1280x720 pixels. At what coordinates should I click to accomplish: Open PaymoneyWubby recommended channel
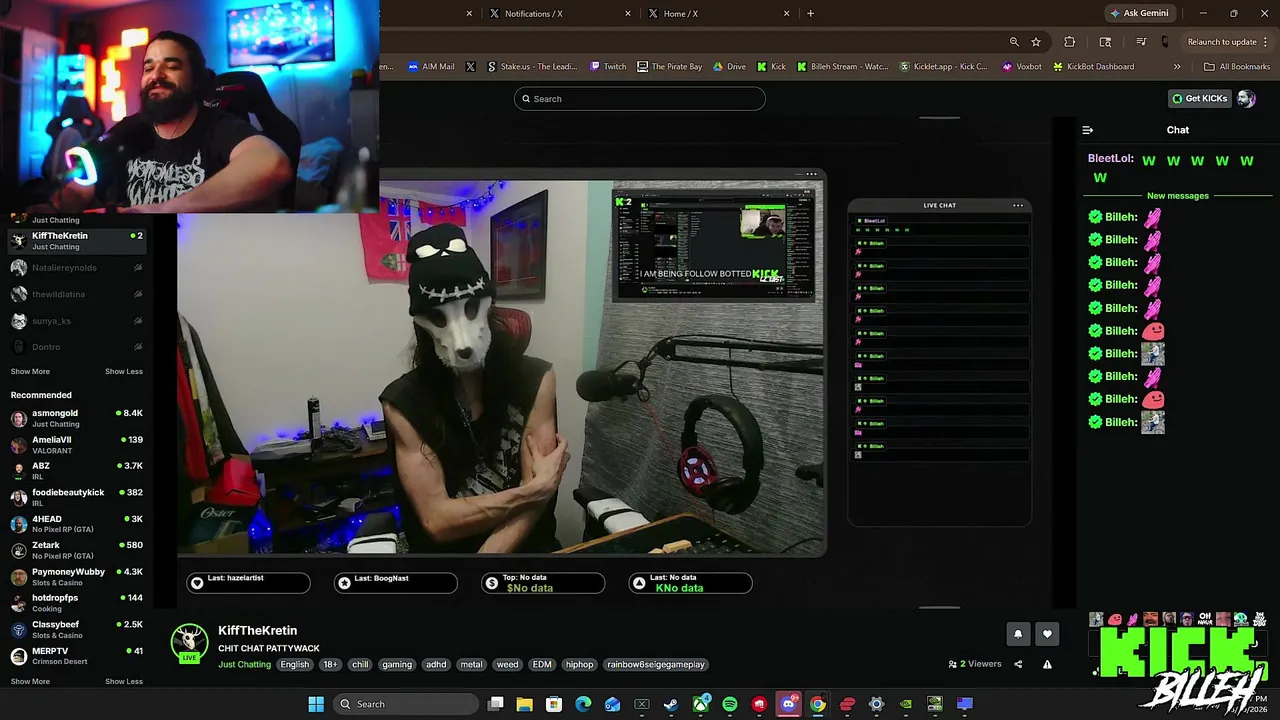77,576
